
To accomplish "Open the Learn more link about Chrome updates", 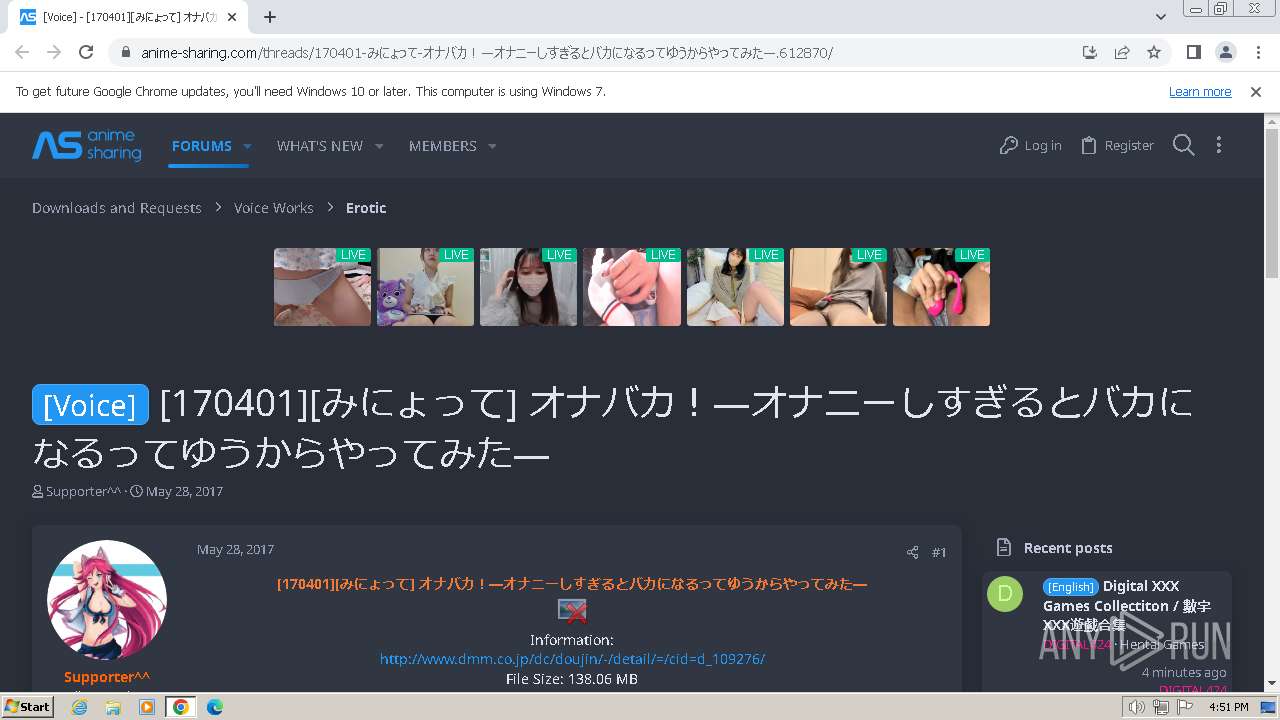I will point(1200,91).
